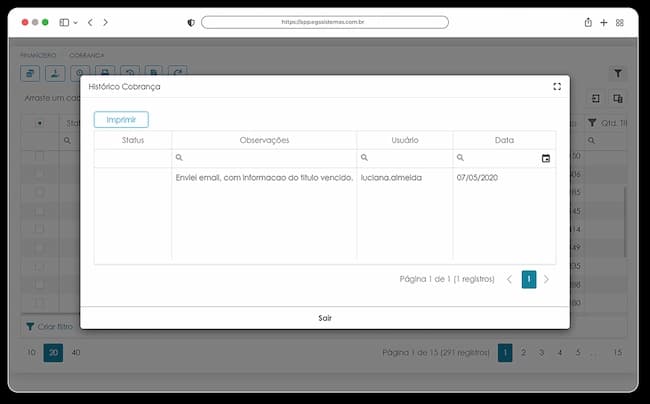Sort by the Status column header
This screenshot has height=404, width=650.
coord(133,140)
